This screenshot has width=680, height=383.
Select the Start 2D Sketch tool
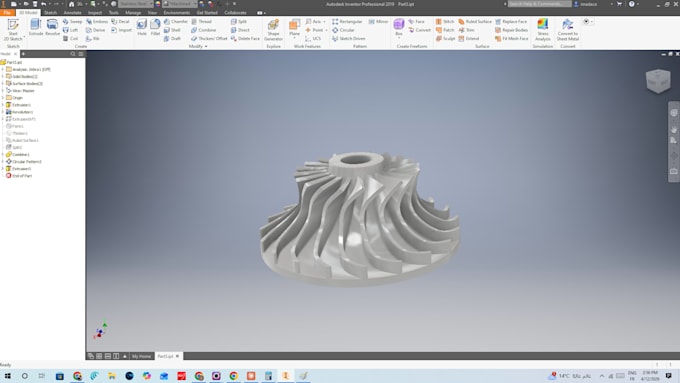tap(13, 29)
